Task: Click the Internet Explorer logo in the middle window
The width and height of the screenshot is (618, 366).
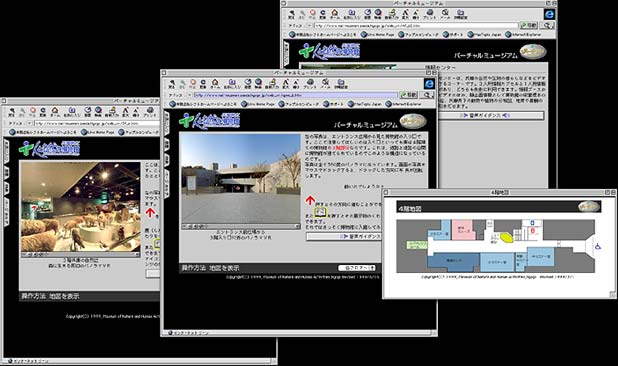Action: [x=429, y=84]
